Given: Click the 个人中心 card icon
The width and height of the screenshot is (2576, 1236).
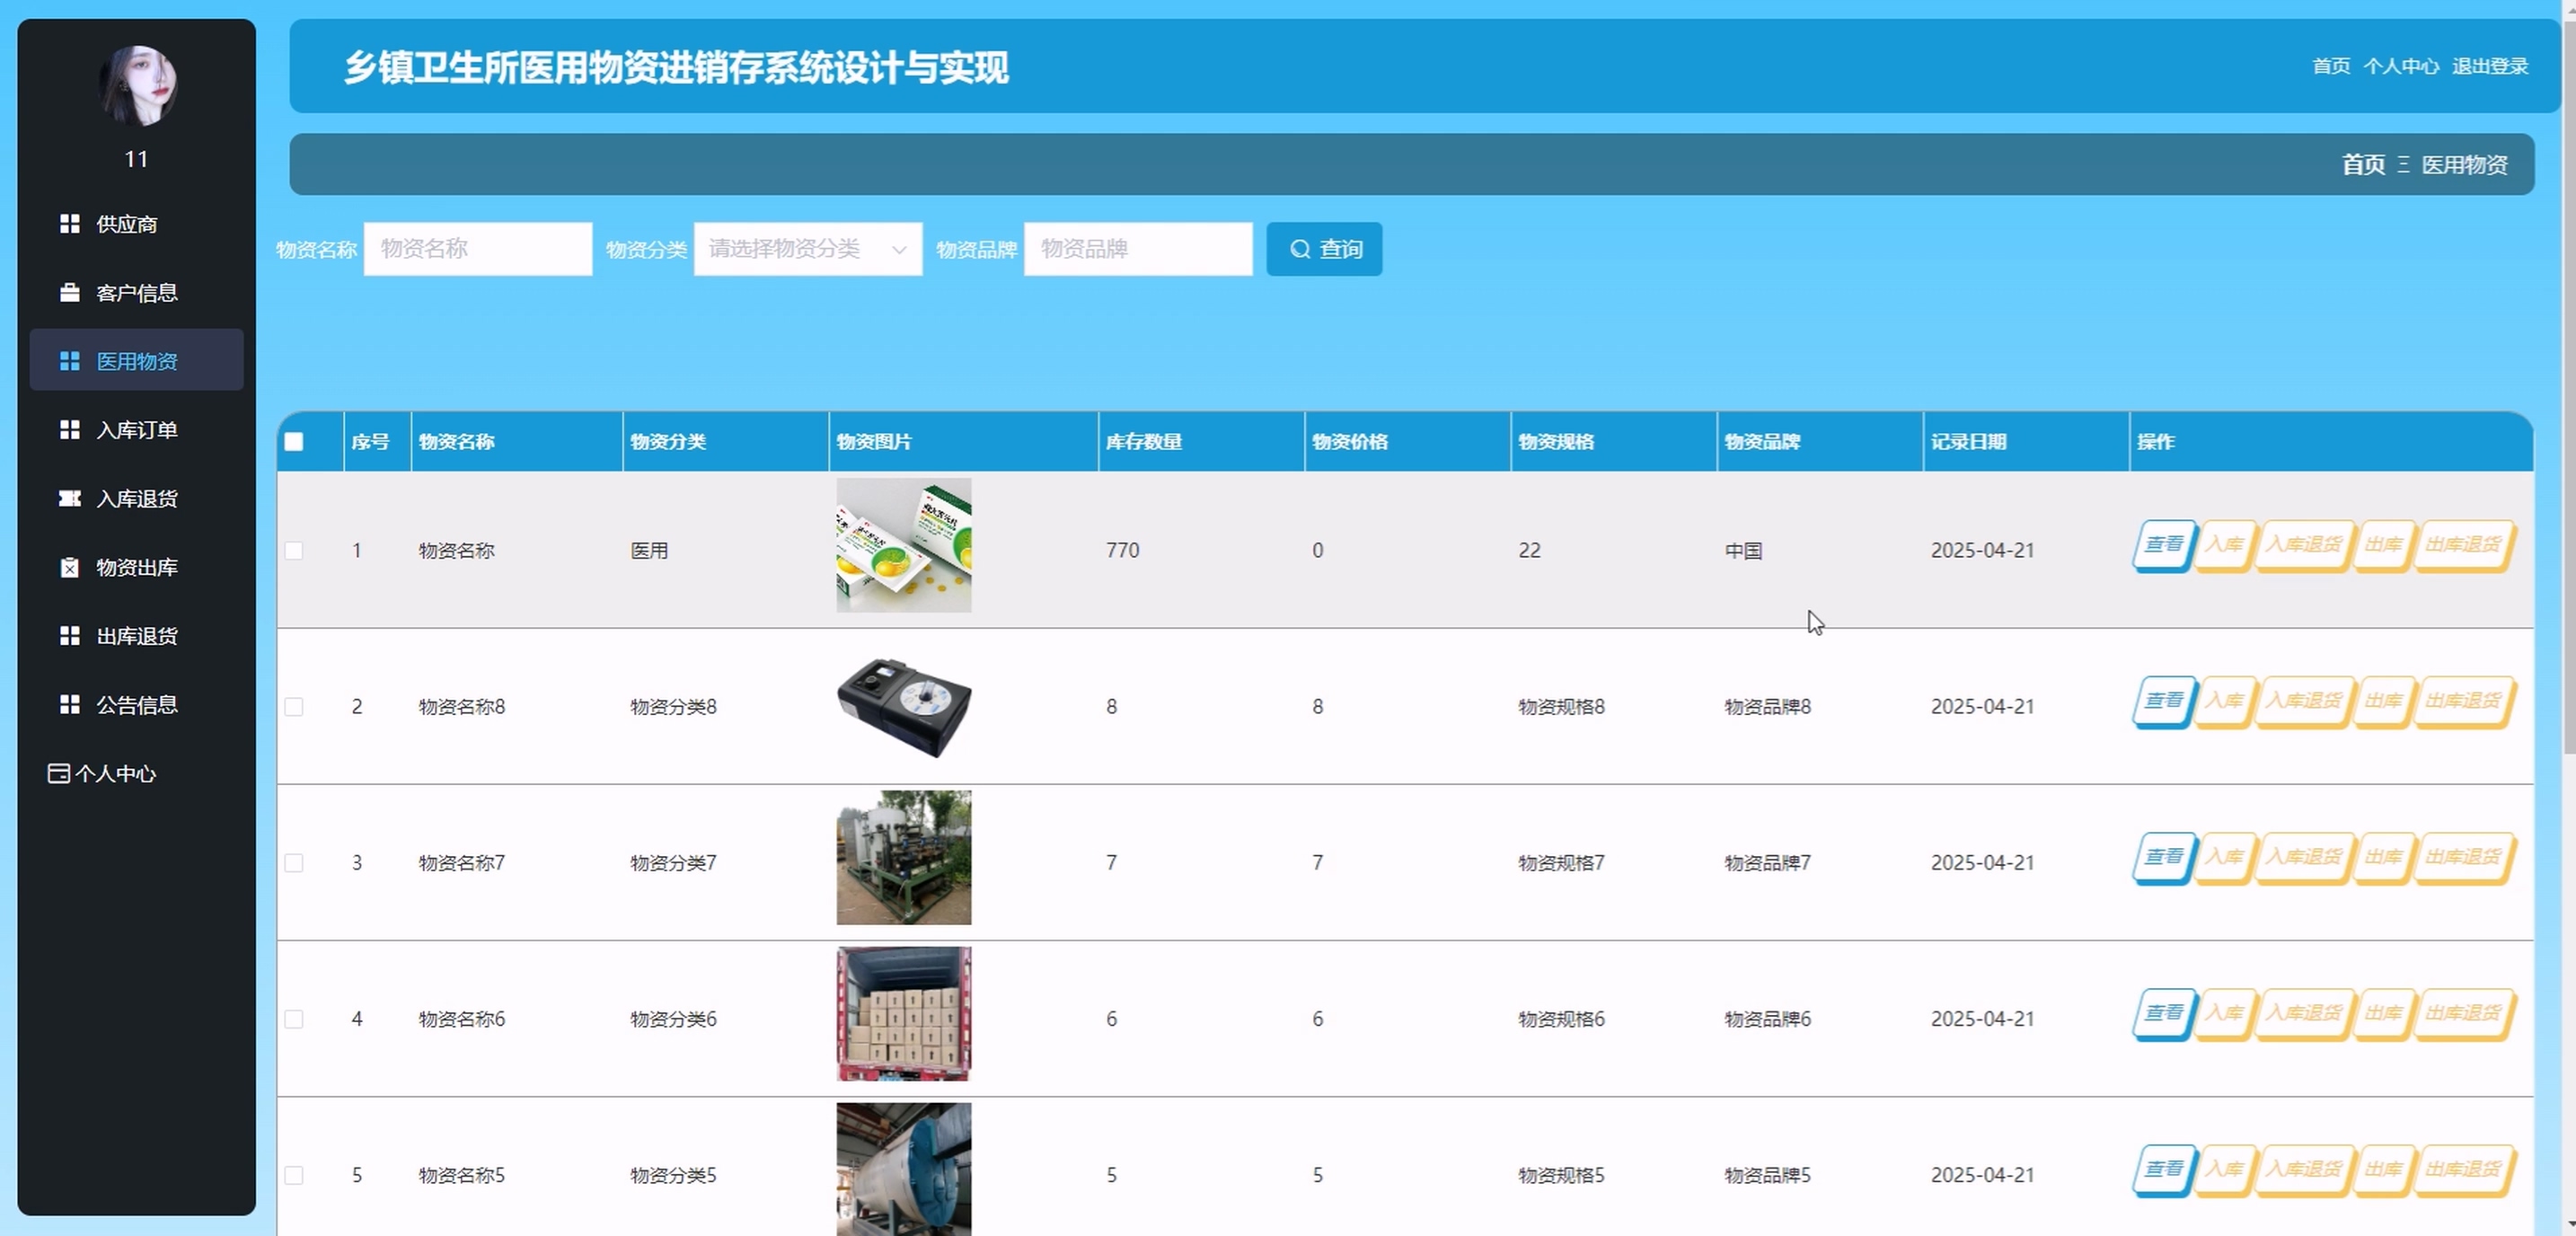Looking at the screenshot, I should point(58,773).
